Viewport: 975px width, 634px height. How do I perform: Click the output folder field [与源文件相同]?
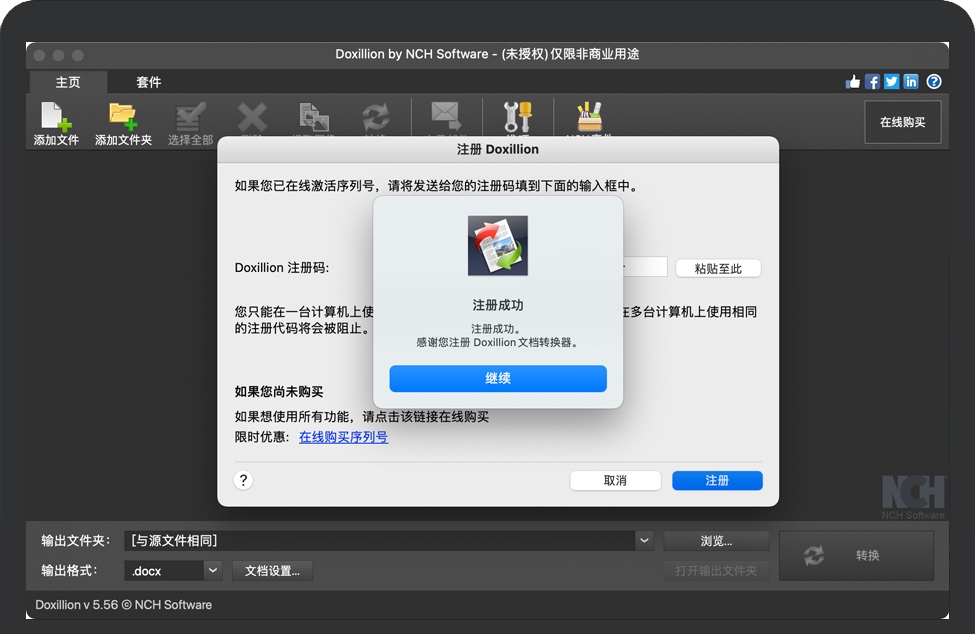(379, 541)
